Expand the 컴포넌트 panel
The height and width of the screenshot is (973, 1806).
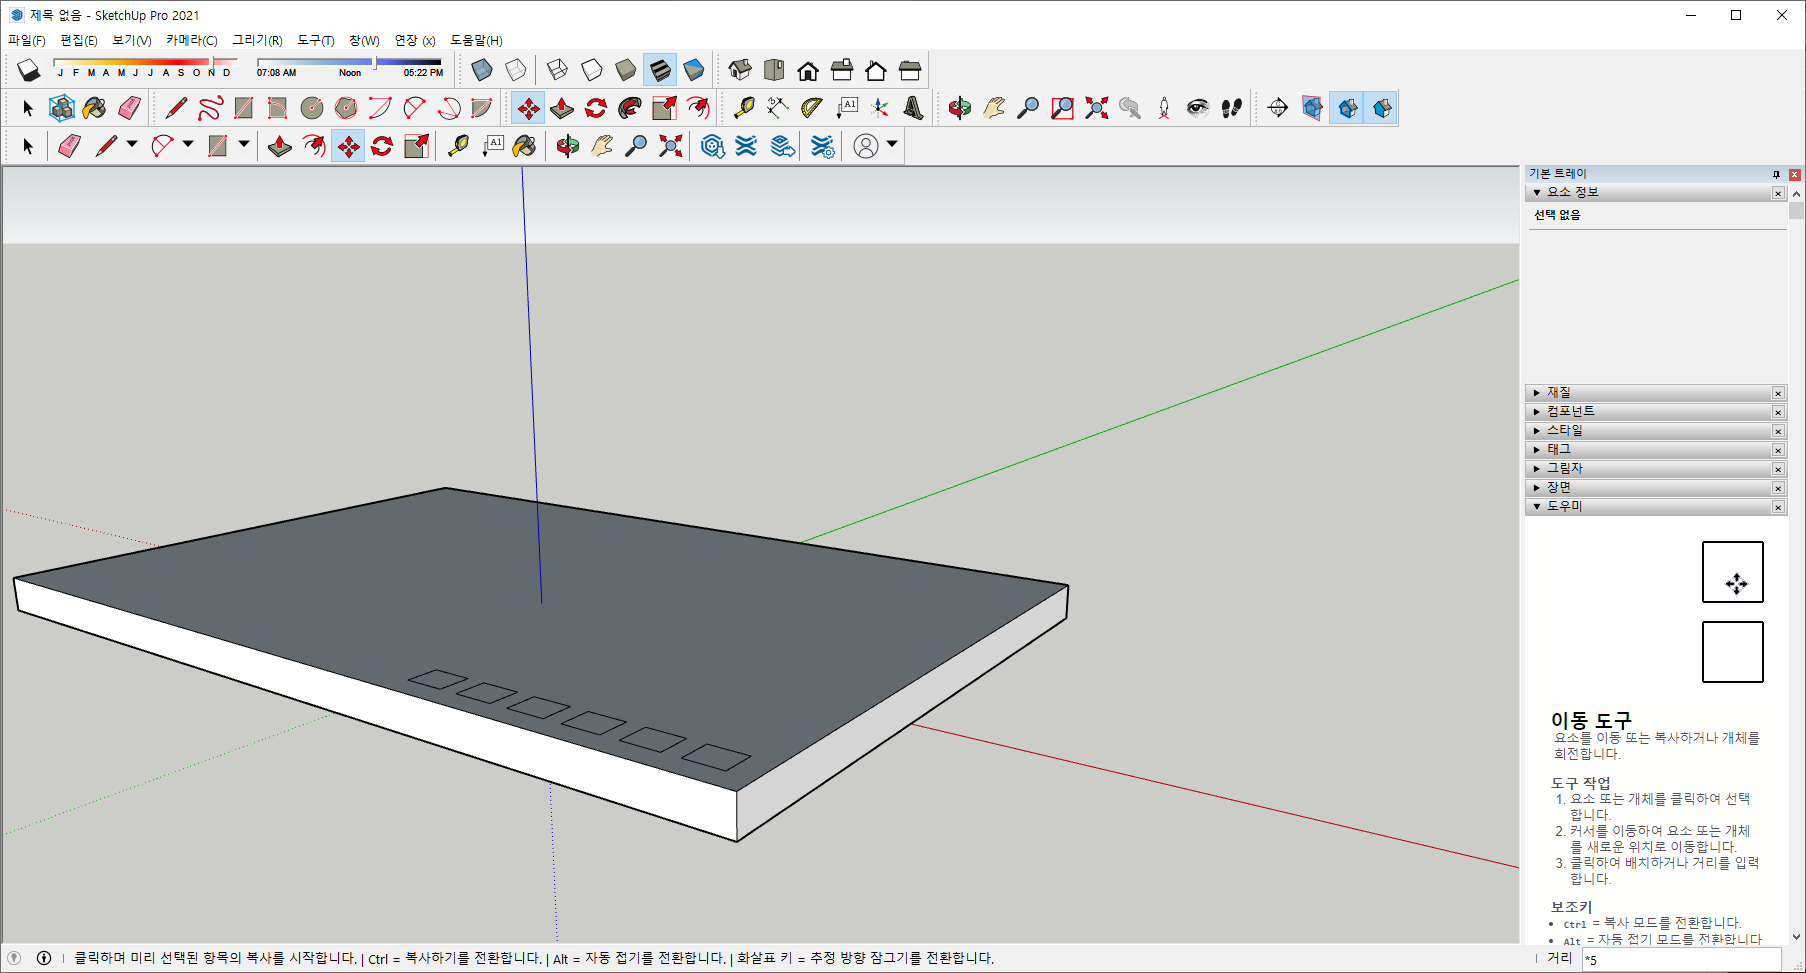point(1537,412)
